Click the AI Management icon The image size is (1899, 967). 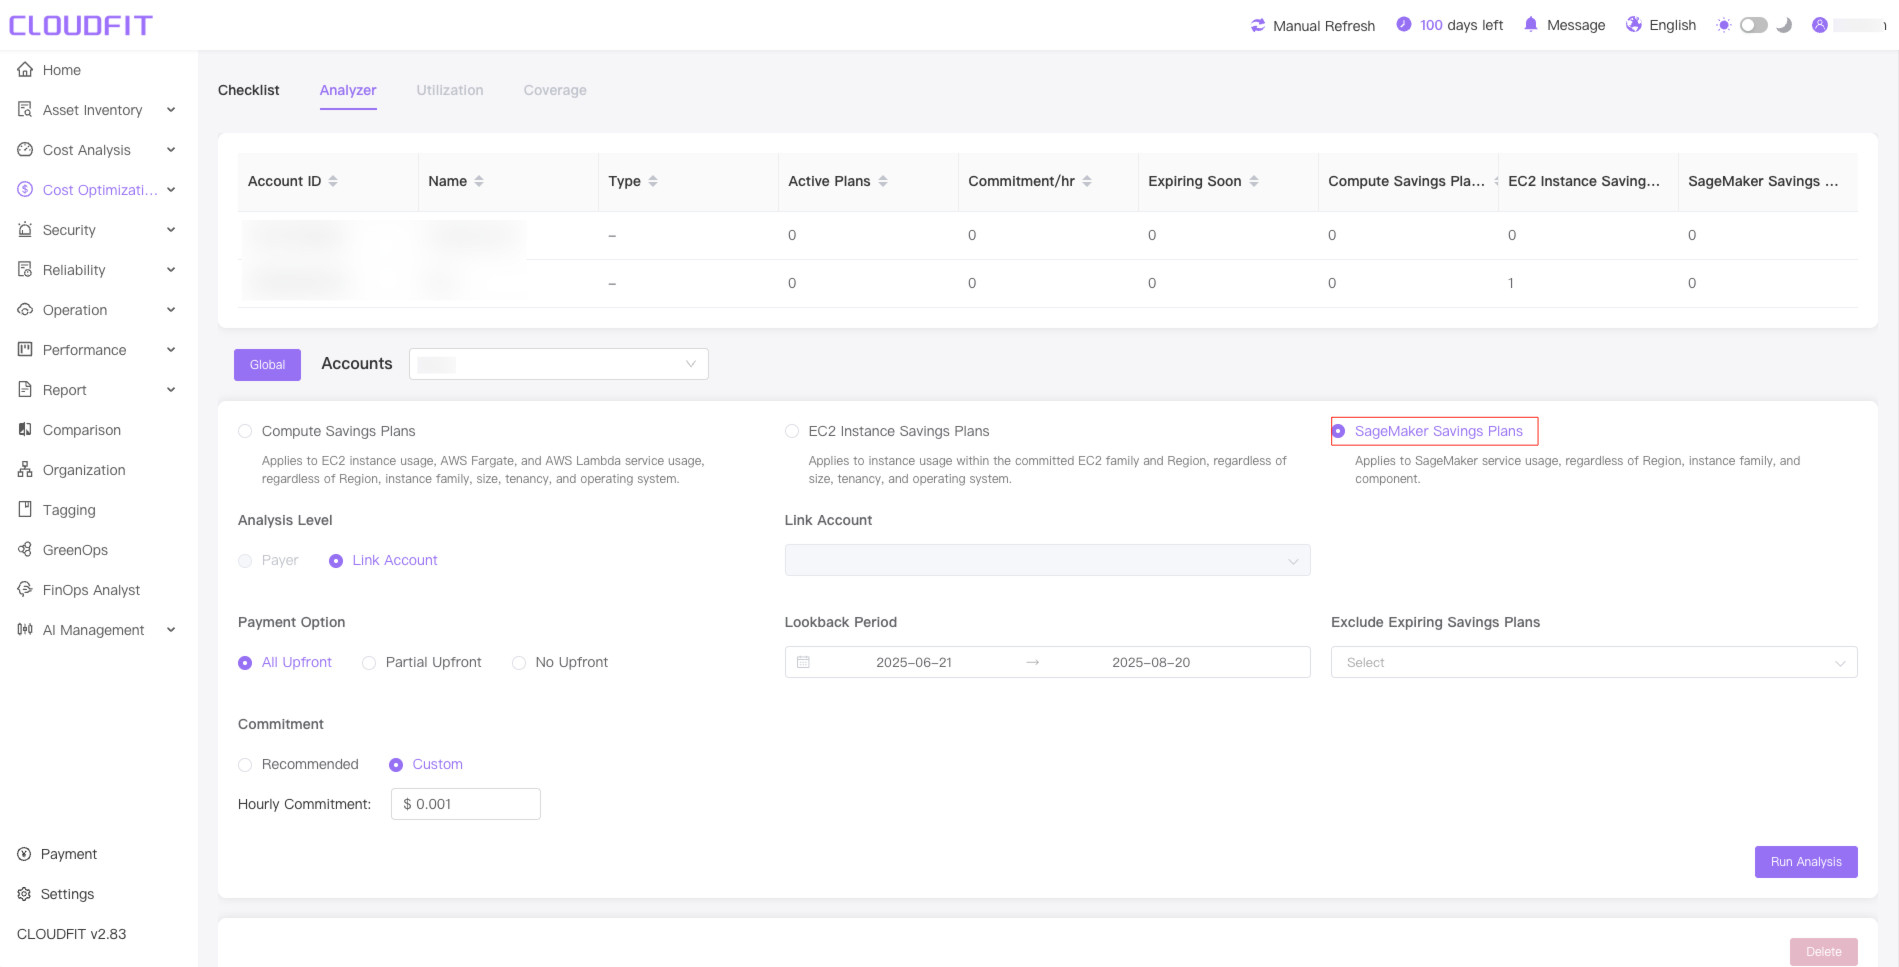(x=25, y=630)
